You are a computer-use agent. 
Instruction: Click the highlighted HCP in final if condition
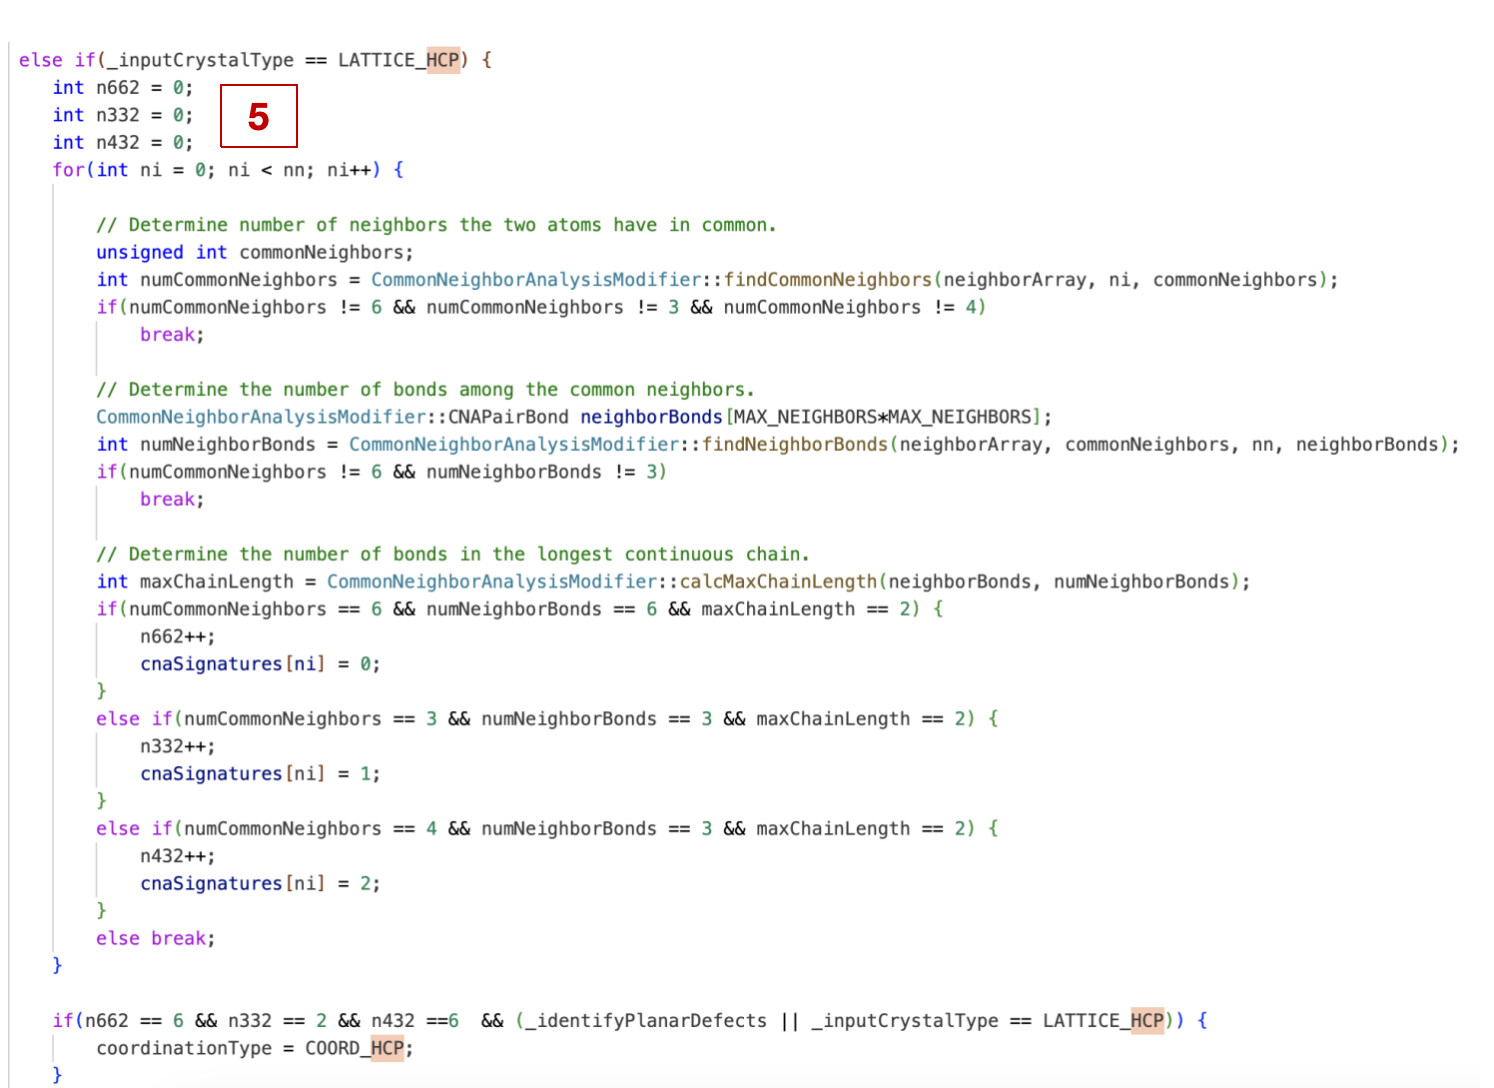click(x=1148, y=1020)
